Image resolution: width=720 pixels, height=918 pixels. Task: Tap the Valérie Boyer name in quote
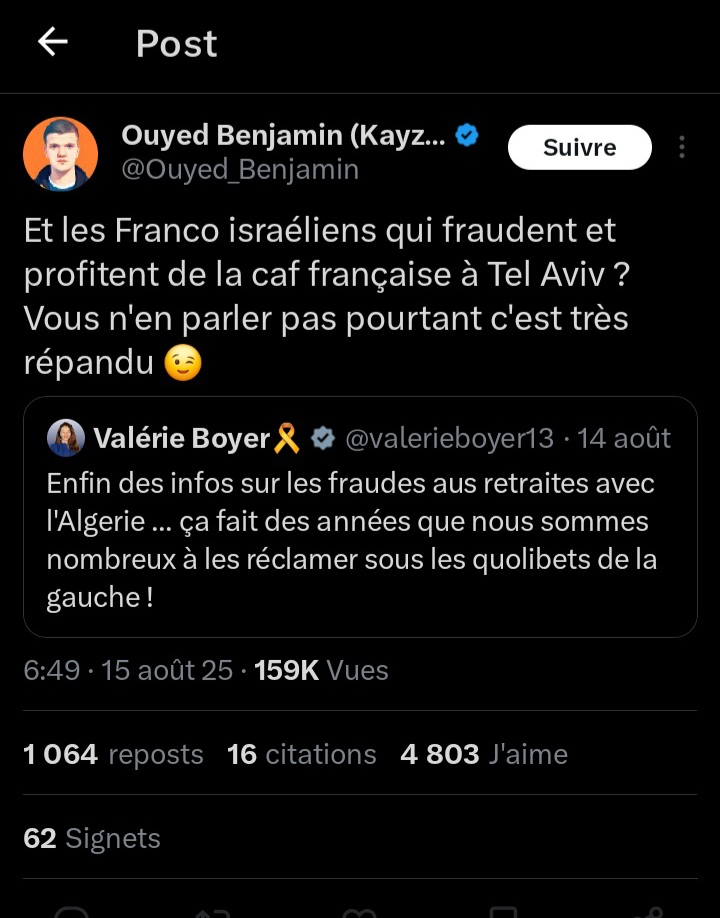(x=181, y=438)
